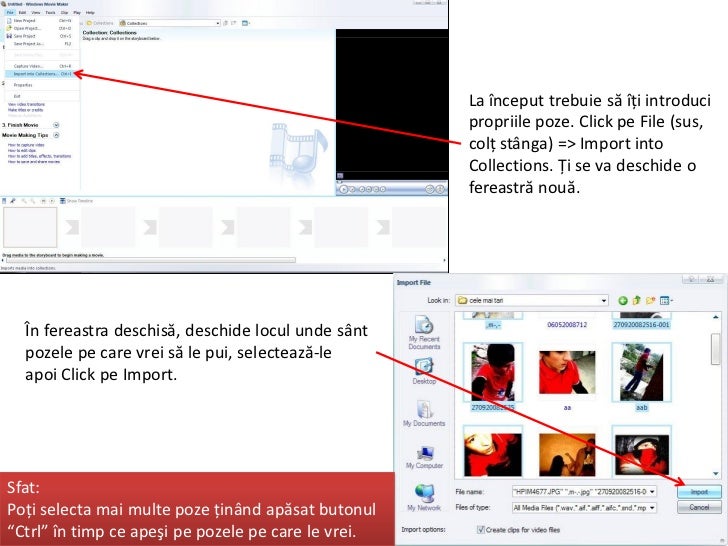The width and height of the screenshot is (728, 546).
Task: Go to Desktop in places bar
Action: (424, 371)
